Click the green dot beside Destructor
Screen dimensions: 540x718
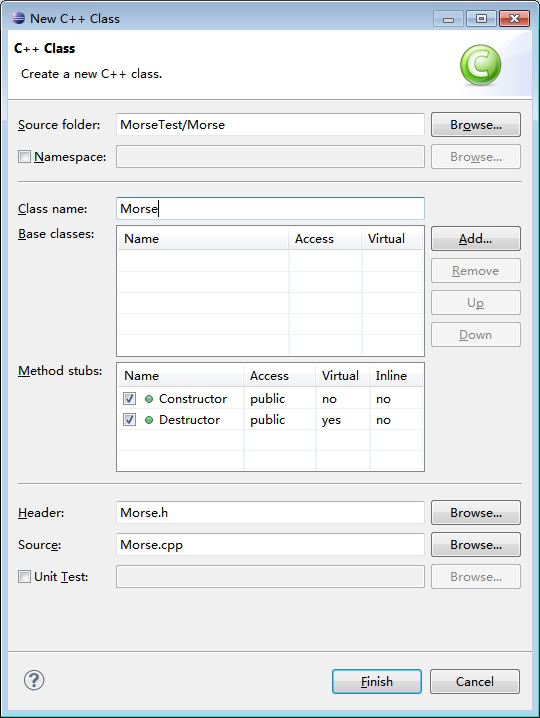[149, 420]
